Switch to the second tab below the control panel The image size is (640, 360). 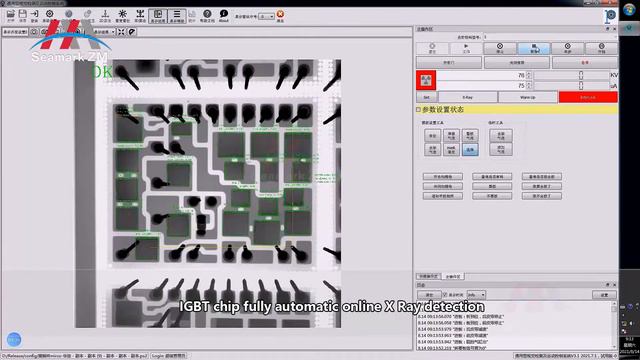tap(453, 276)
